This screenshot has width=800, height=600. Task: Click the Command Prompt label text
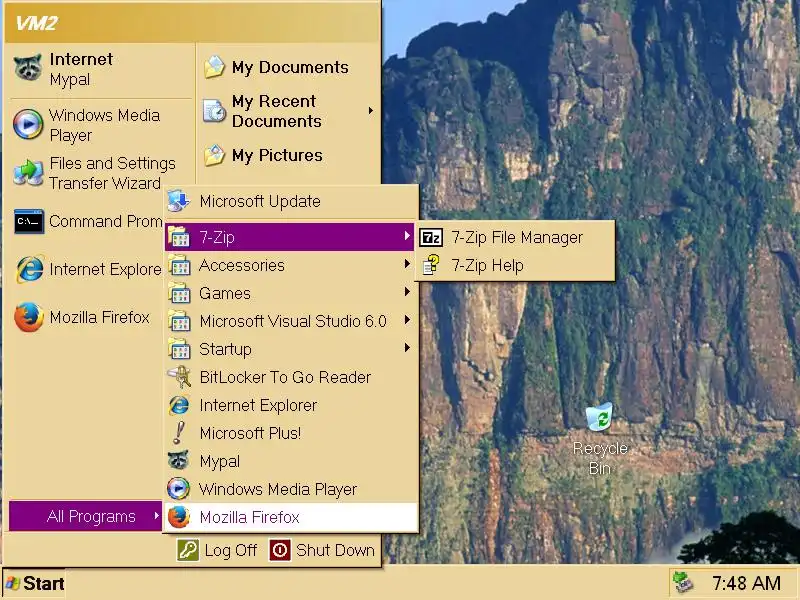pos(106,221)
